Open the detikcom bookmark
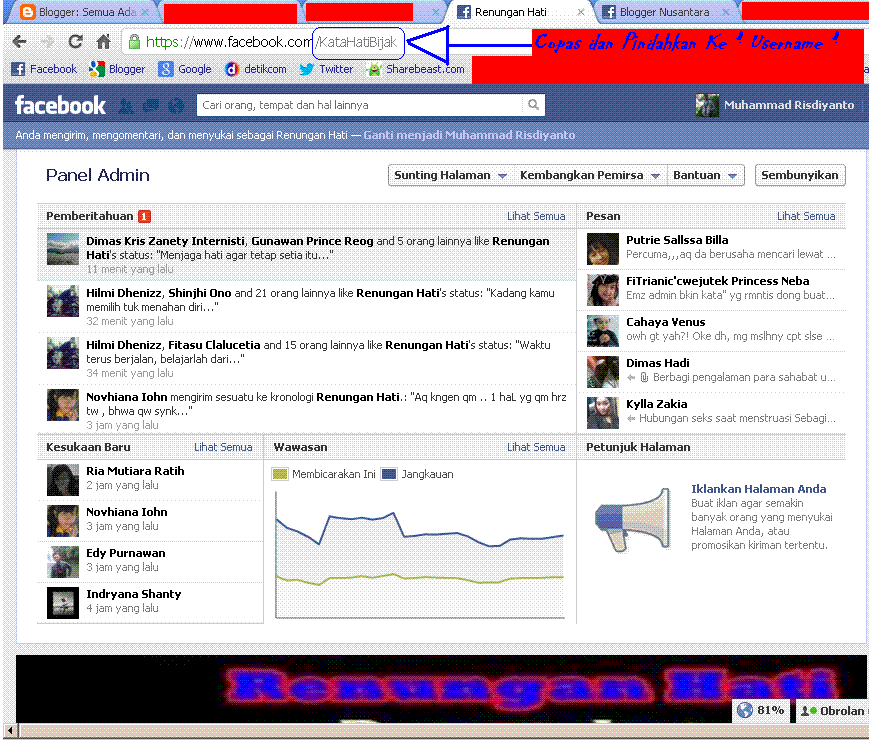This screenshot has width=869, height=743. tap(255, 69)
